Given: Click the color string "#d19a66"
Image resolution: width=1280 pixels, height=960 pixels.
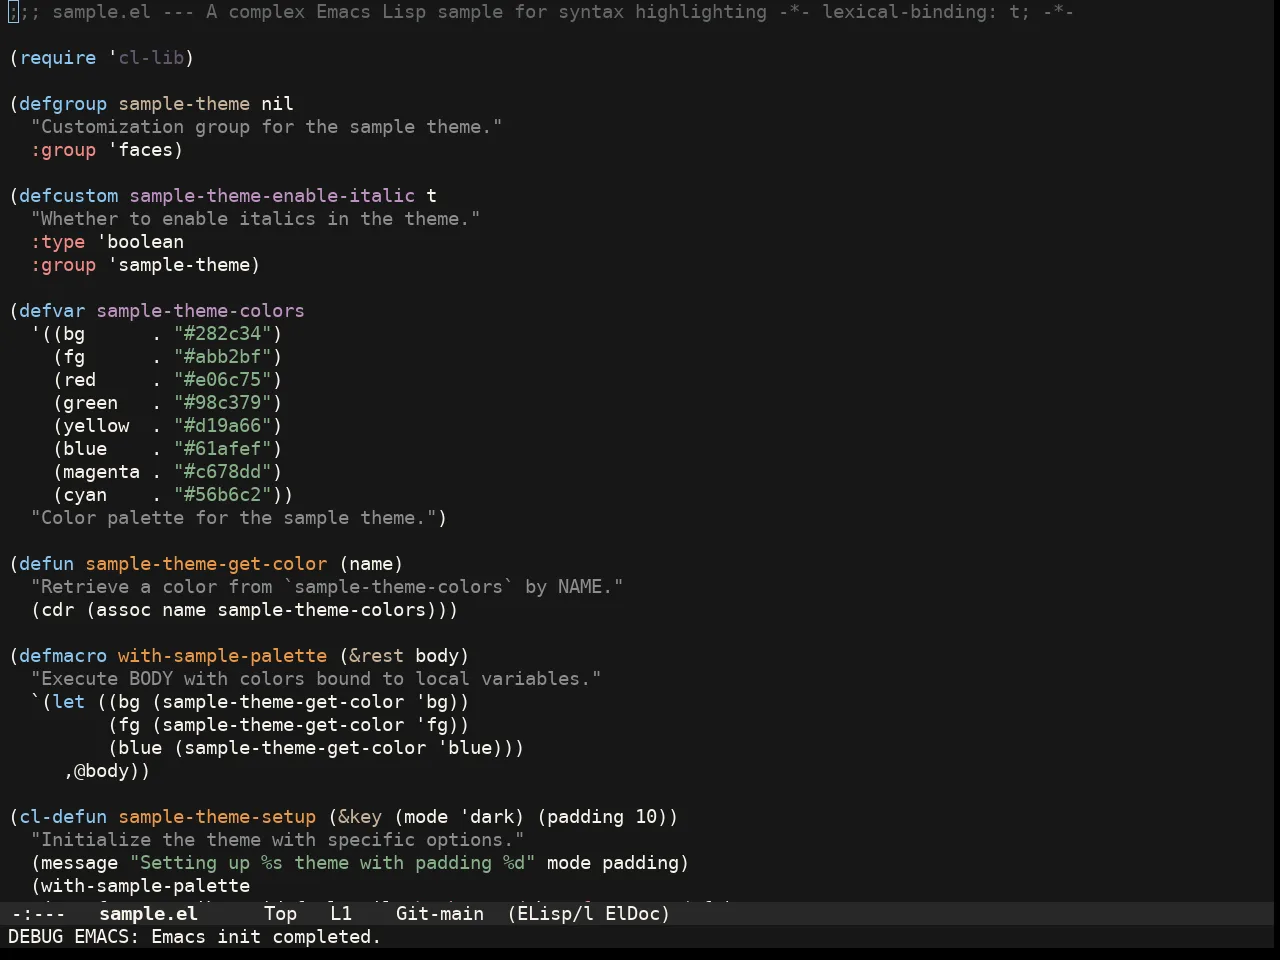Looking at the screenshot, I should pyautogui.click(x=223, y=426).
